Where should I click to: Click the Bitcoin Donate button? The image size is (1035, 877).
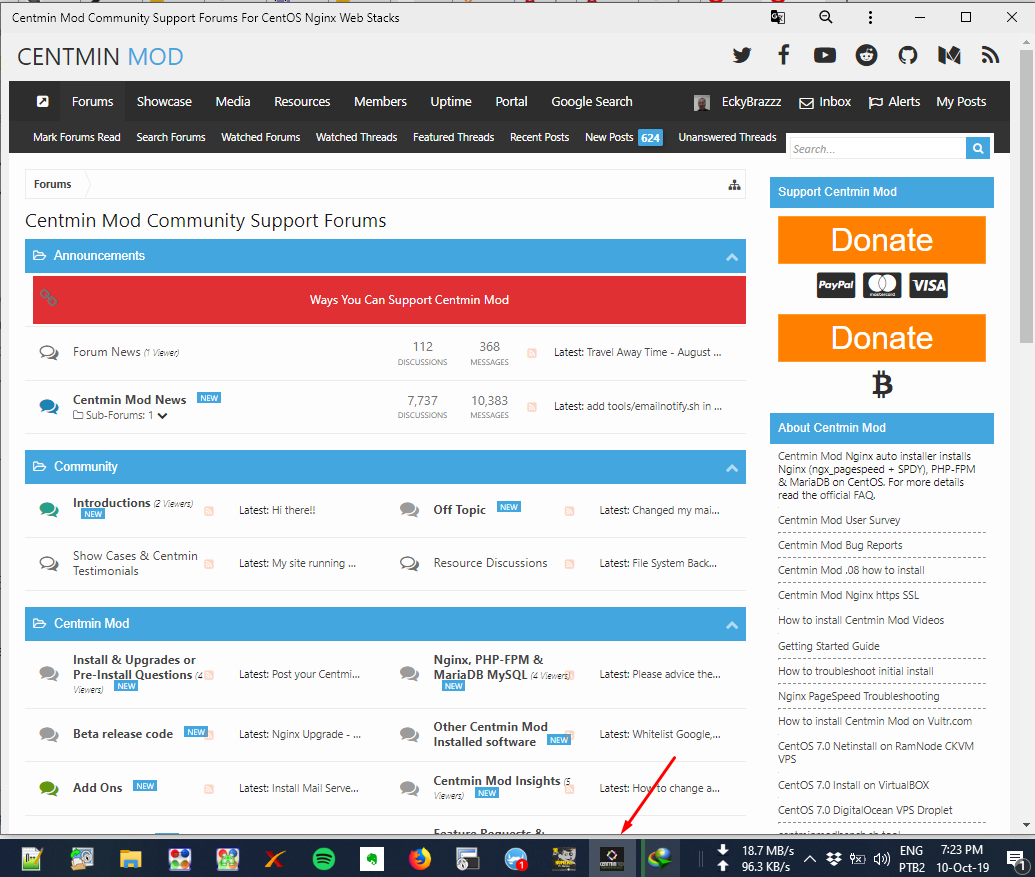tap(881, 338)
